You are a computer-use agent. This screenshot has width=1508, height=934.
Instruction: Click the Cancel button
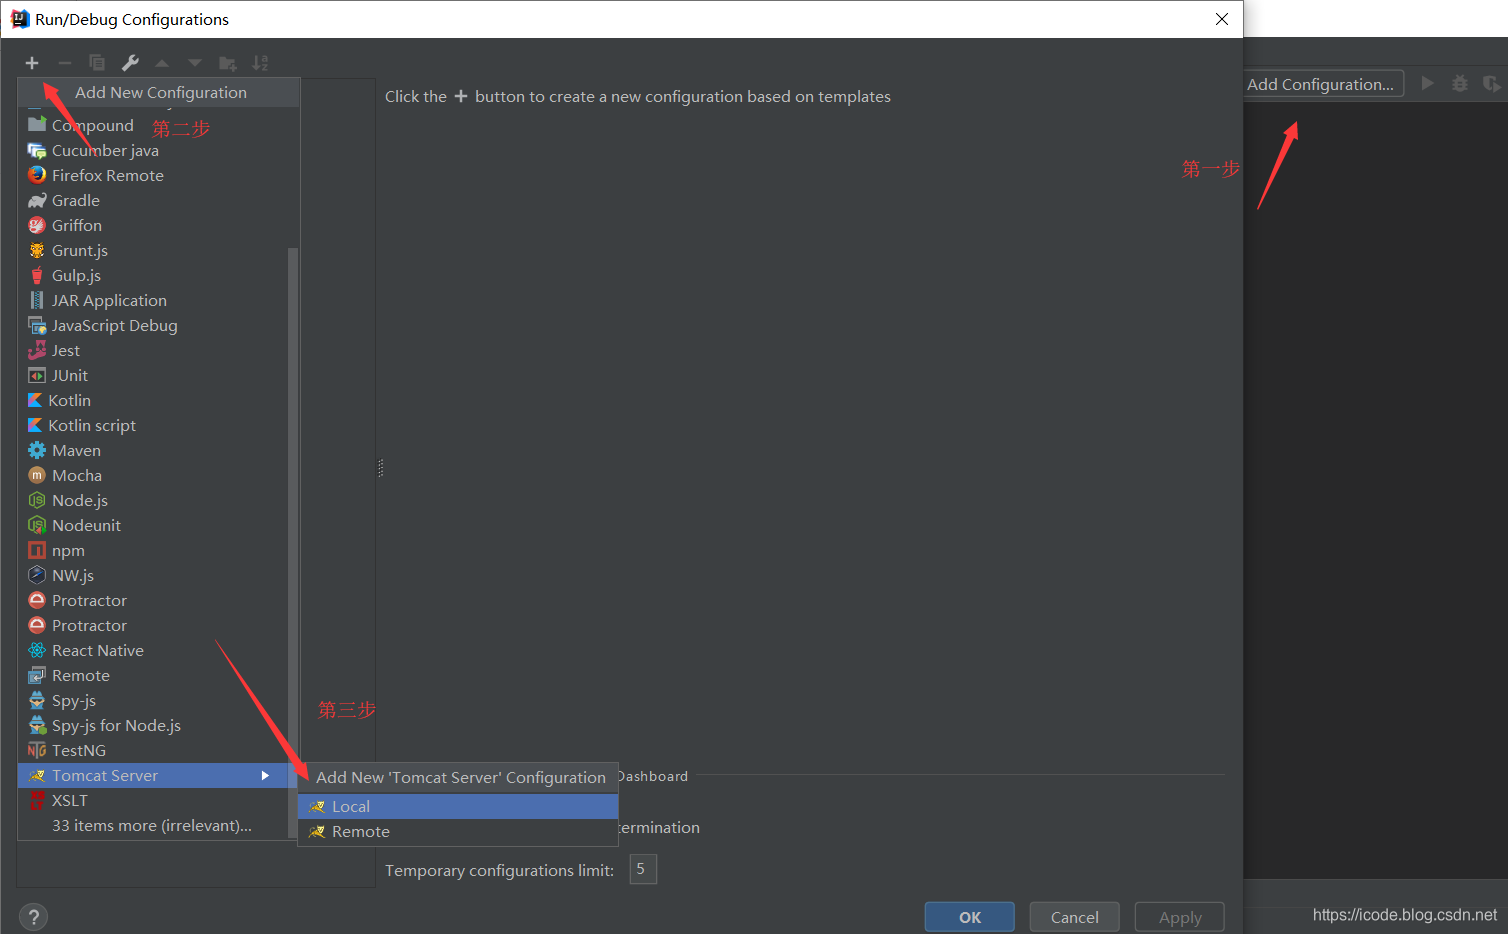pos(1075,917)
